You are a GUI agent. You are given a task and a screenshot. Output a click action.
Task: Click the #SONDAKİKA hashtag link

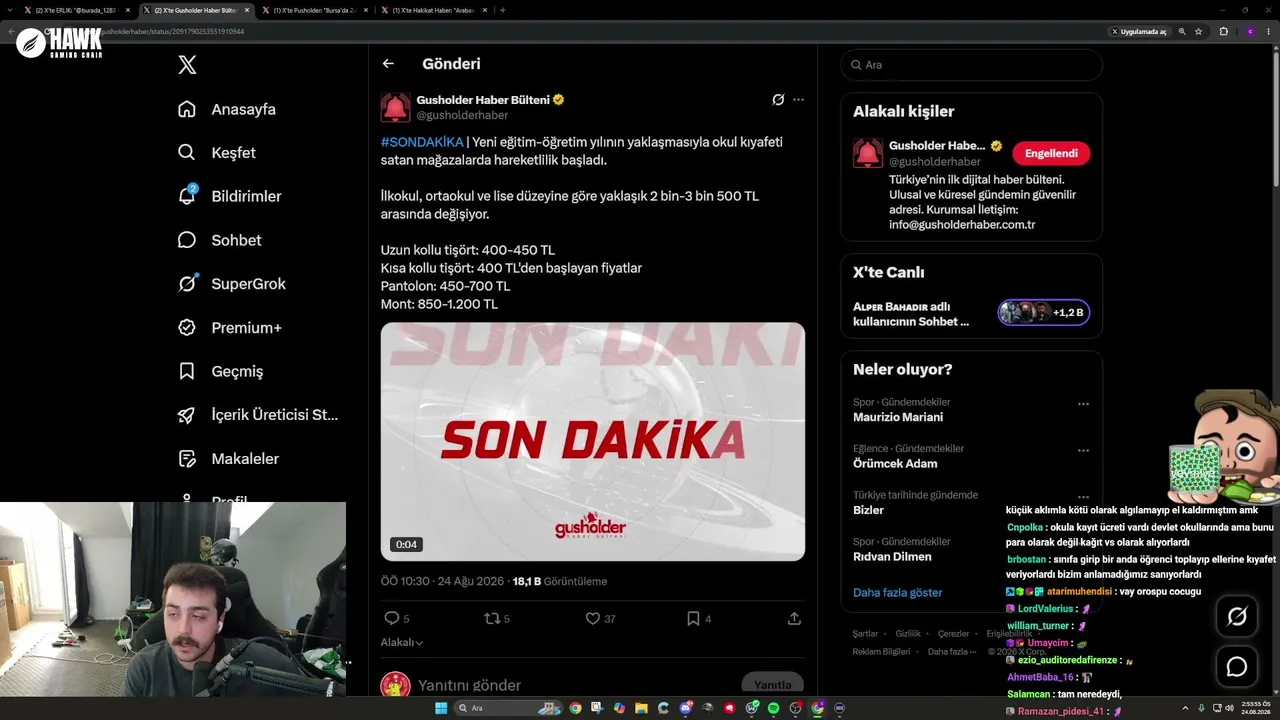click(422, 142)
